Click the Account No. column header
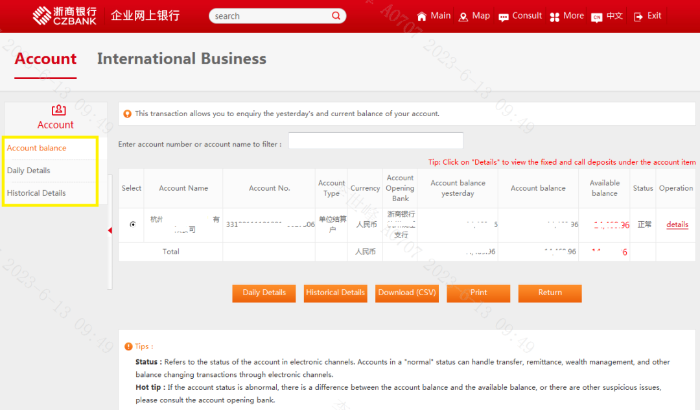The image size is (700, 410). (269, 188)
